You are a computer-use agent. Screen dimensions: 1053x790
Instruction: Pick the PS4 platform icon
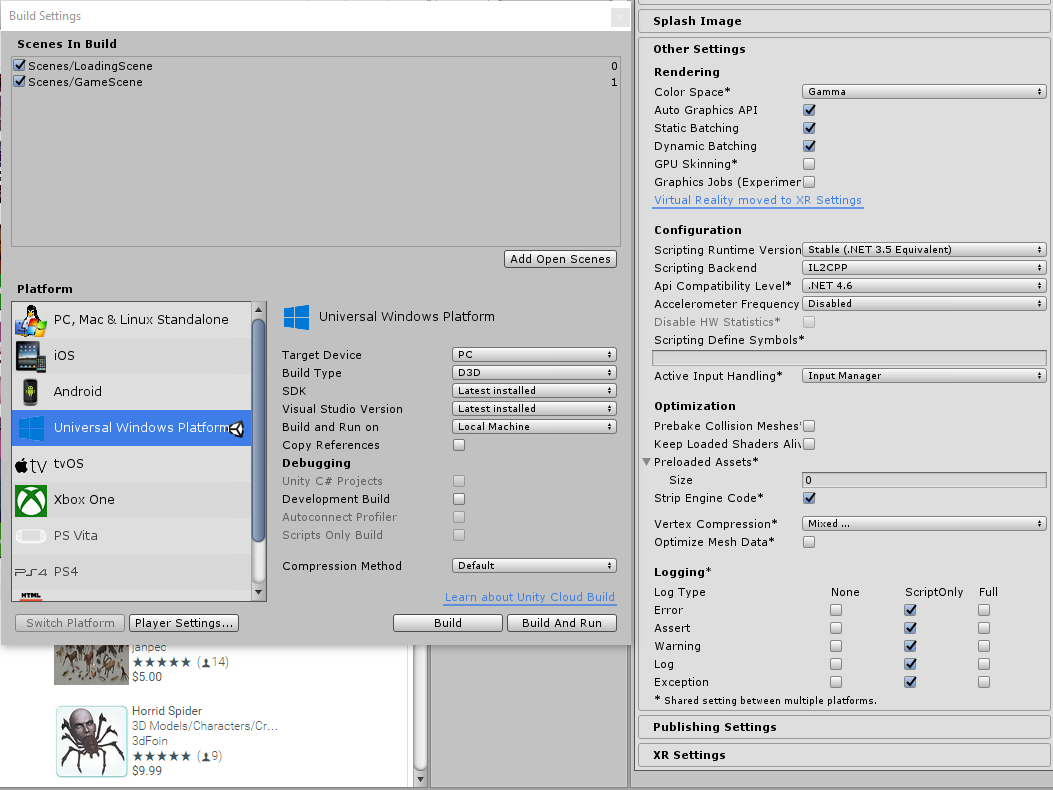pos(31,572)
